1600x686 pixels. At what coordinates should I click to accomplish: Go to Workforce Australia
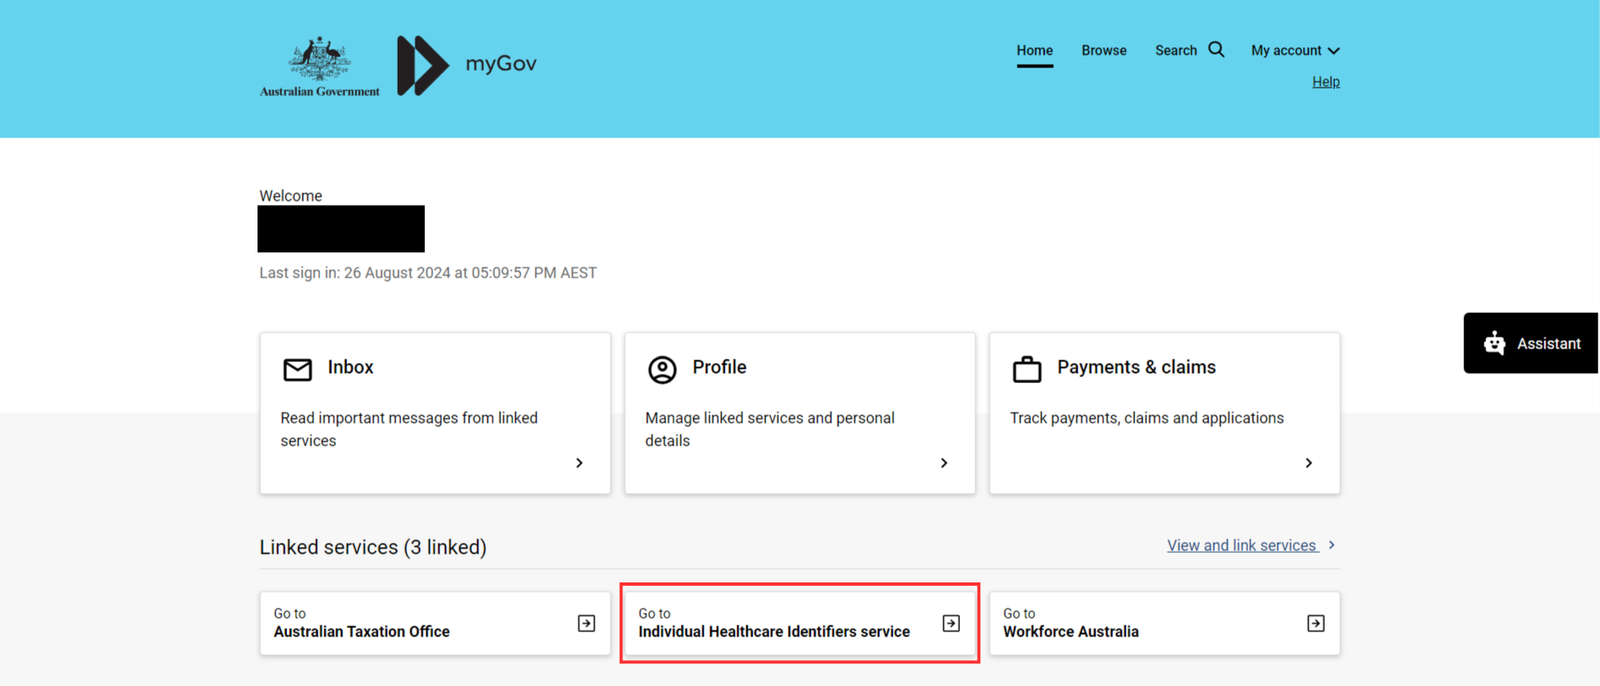pos(1164,623)
